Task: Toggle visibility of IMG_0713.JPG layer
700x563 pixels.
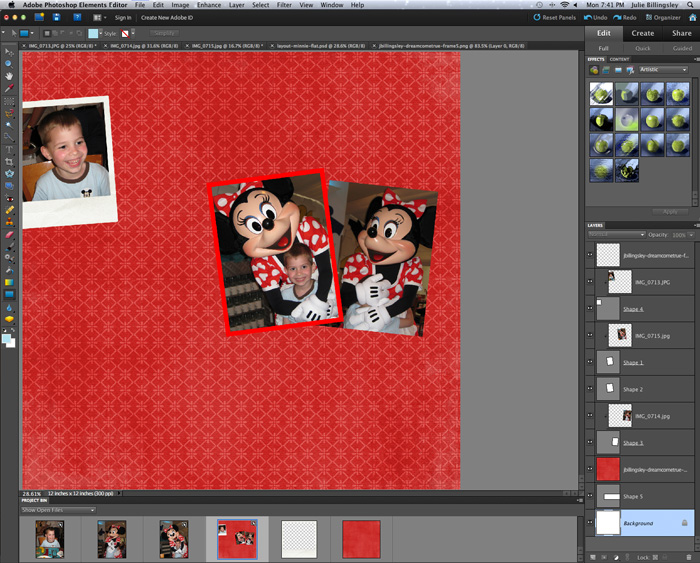Action: 590,281
